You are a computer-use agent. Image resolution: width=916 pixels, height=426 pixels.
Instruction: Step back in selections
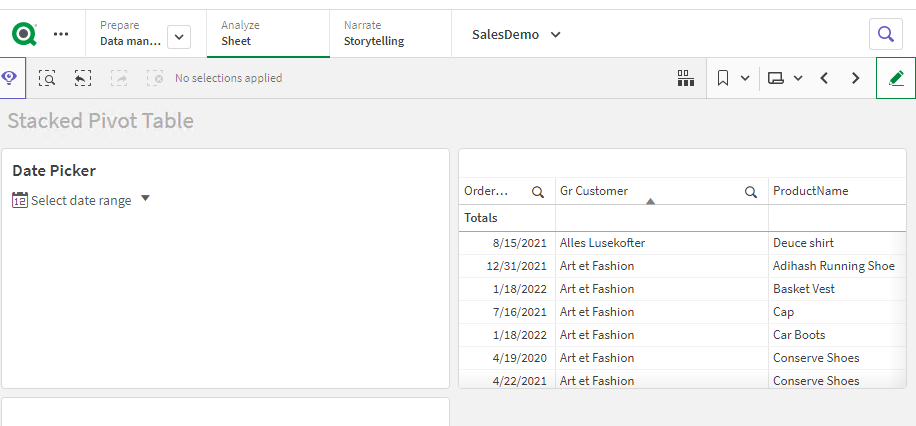click(x=83, y=78)
